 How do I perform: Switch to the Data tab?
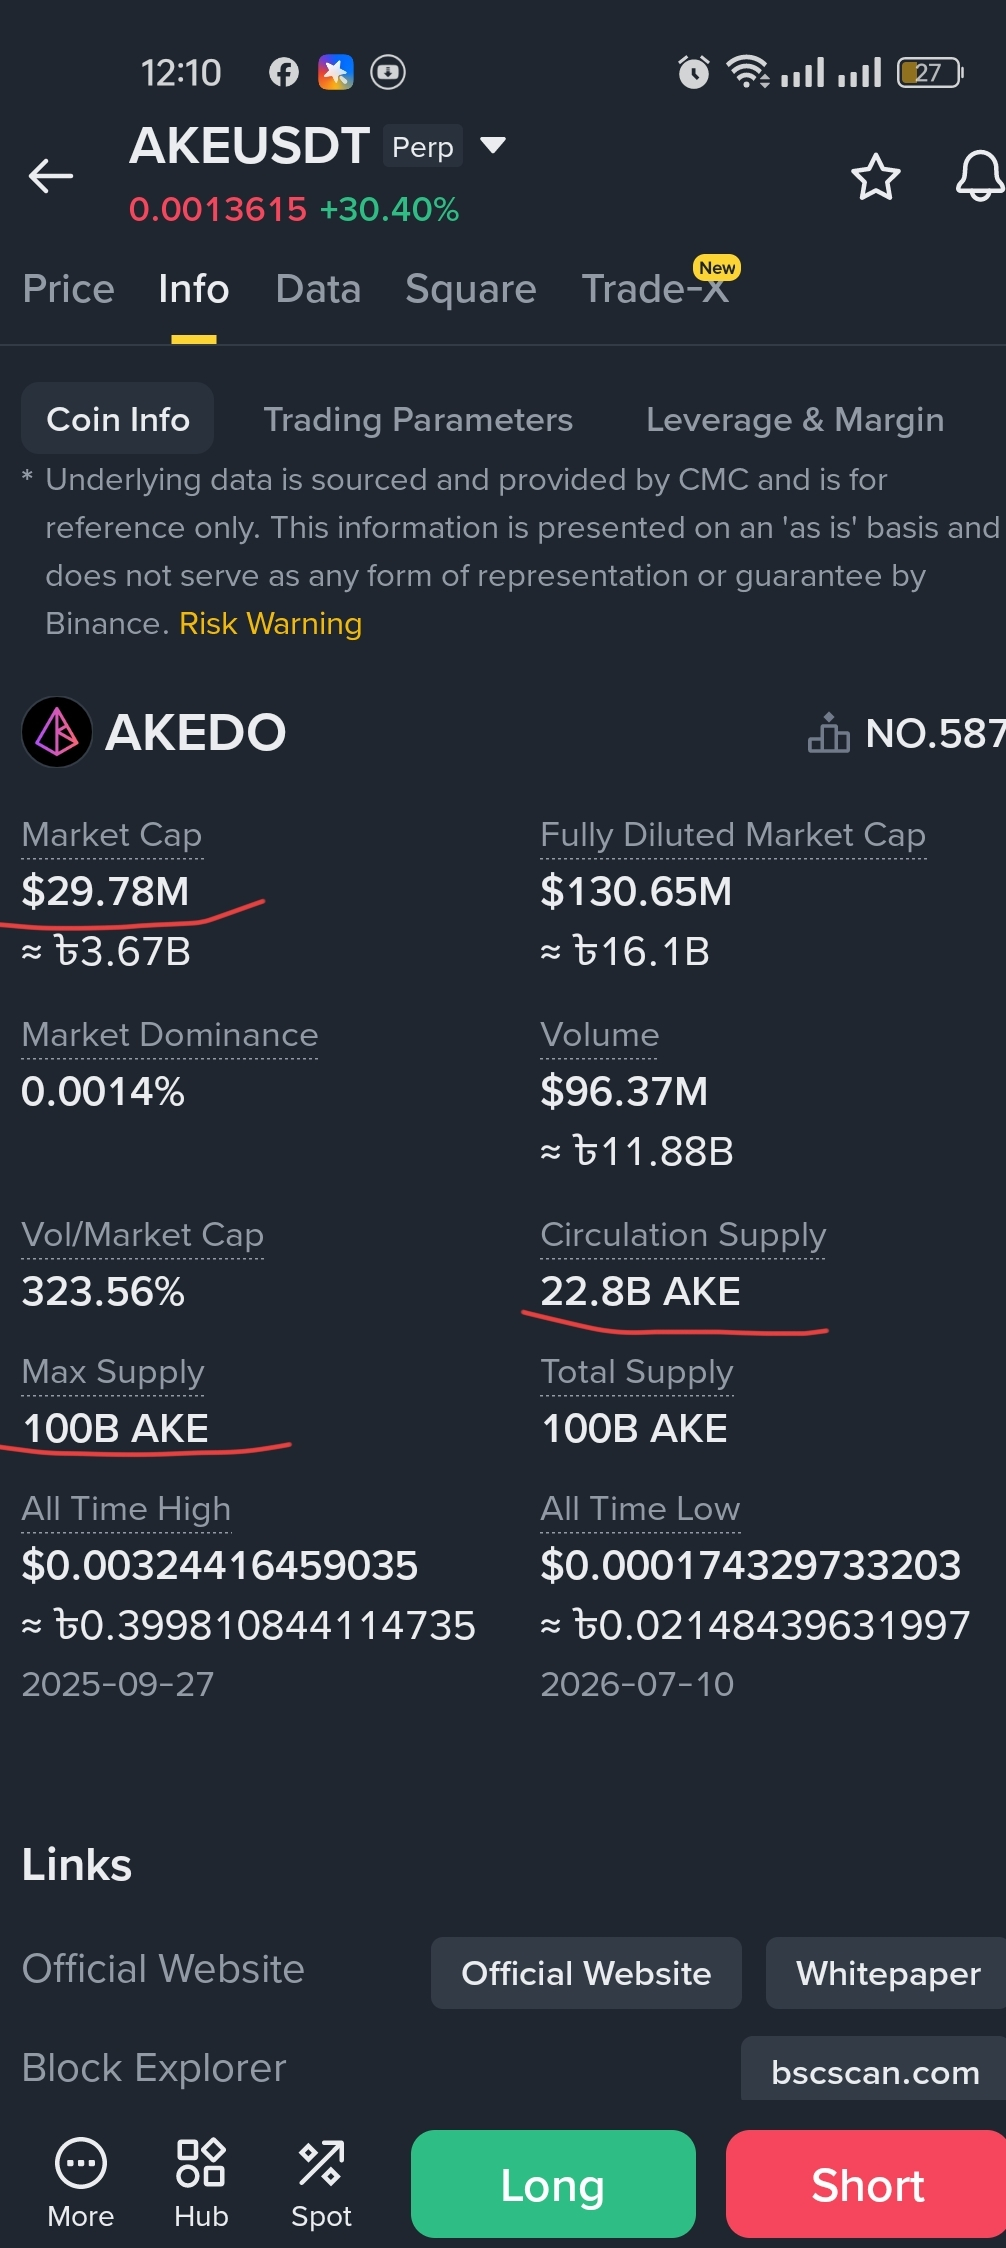318,289
